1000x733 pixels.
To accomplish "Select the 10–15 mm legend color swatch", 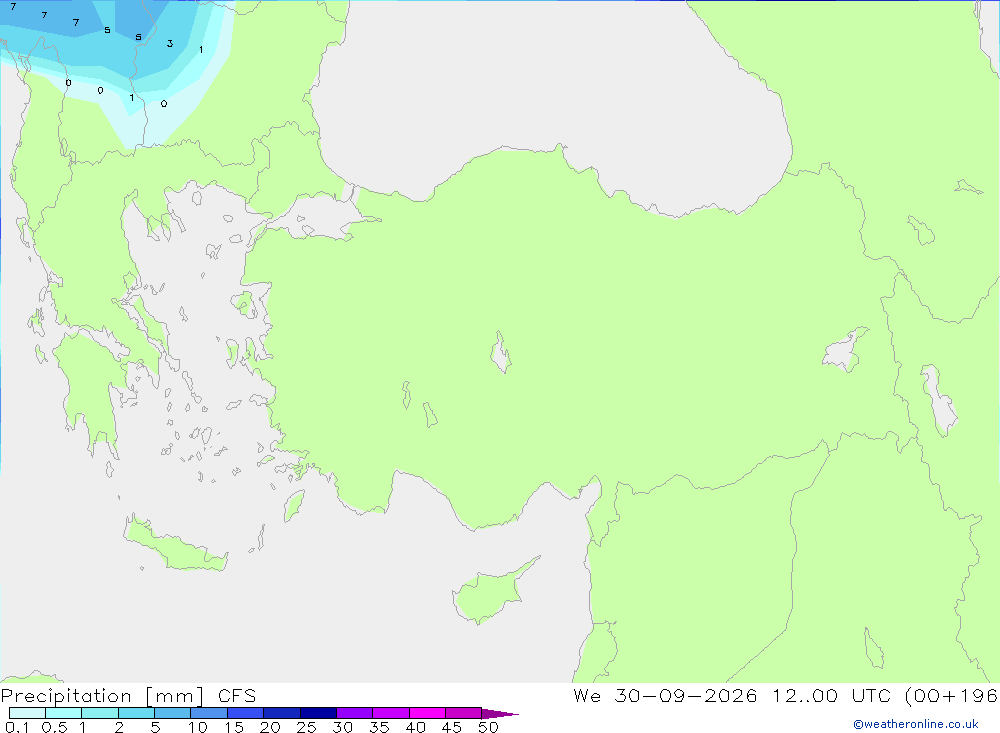I will pyautogui.click(x=209, y=713).
